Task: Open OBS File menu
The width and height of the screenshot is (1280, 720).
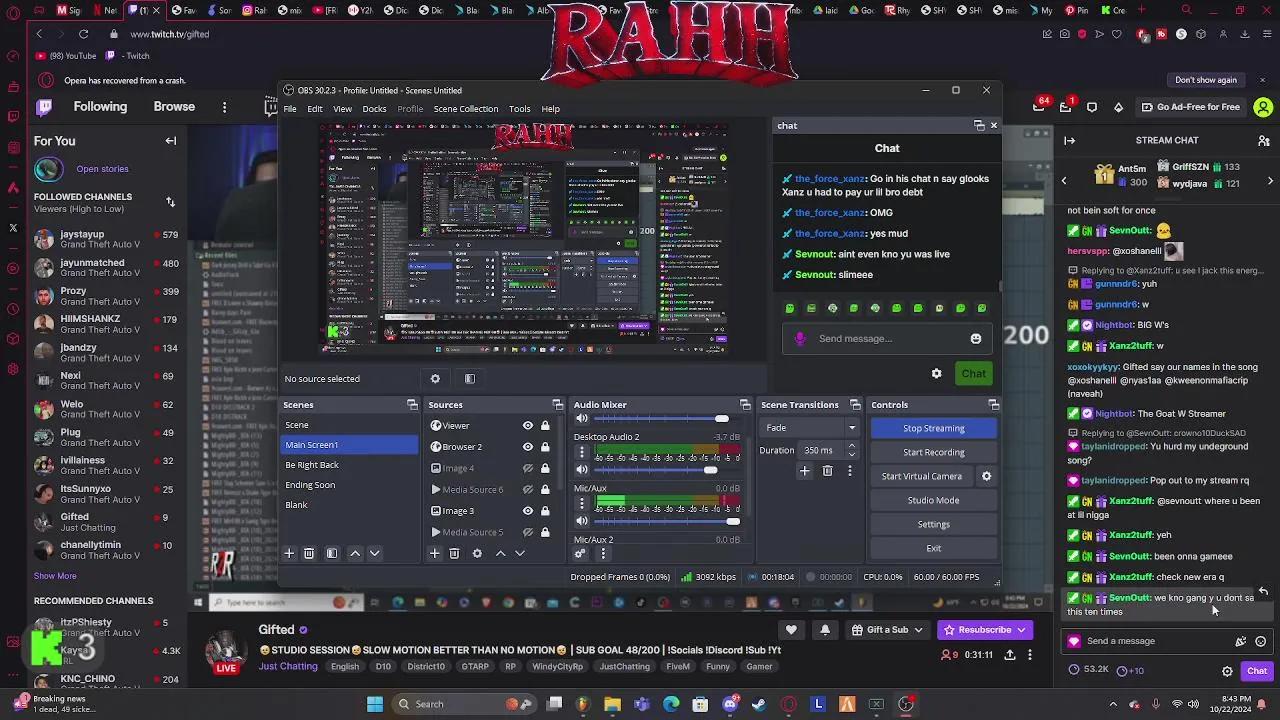Action: pyautogui.click(x=290, y=109)
